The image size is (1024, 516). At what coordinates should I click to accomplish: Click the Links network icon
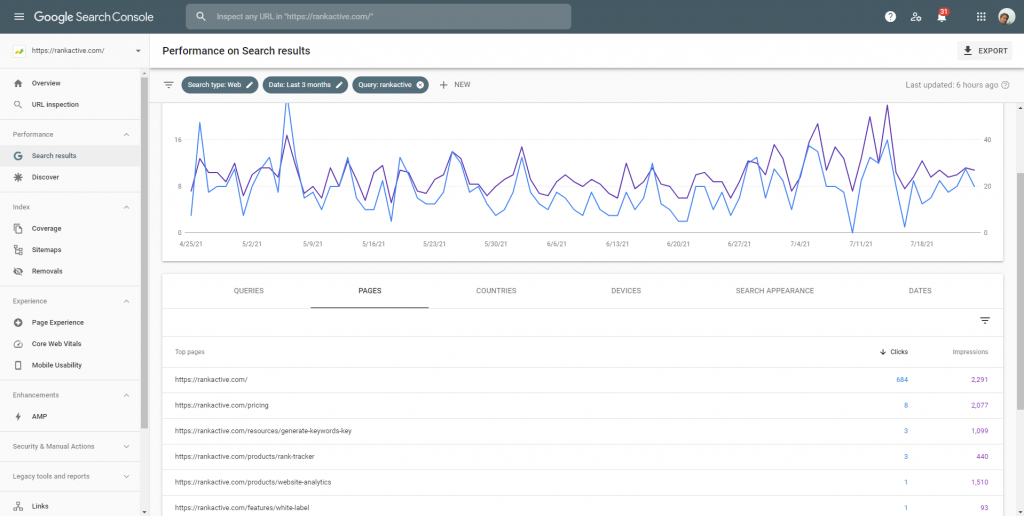18,506
